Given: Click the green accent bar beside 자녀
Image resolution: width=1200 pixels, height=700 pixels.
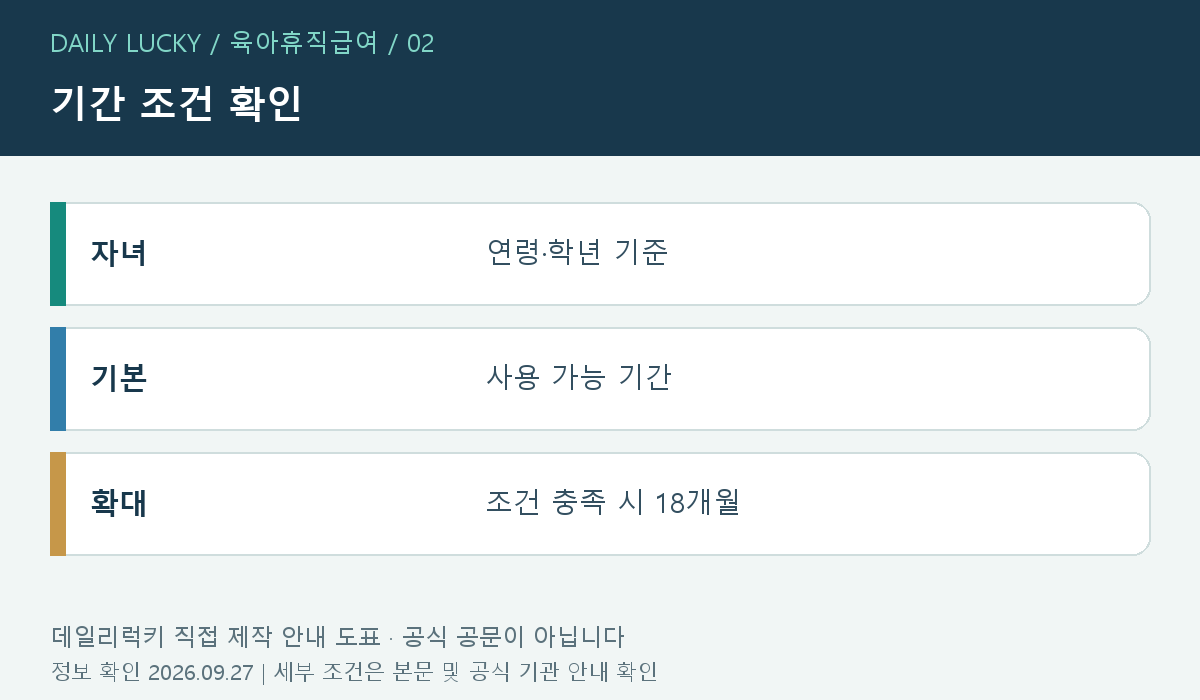Looking at the screenshot, I should (x=58, y=254).
